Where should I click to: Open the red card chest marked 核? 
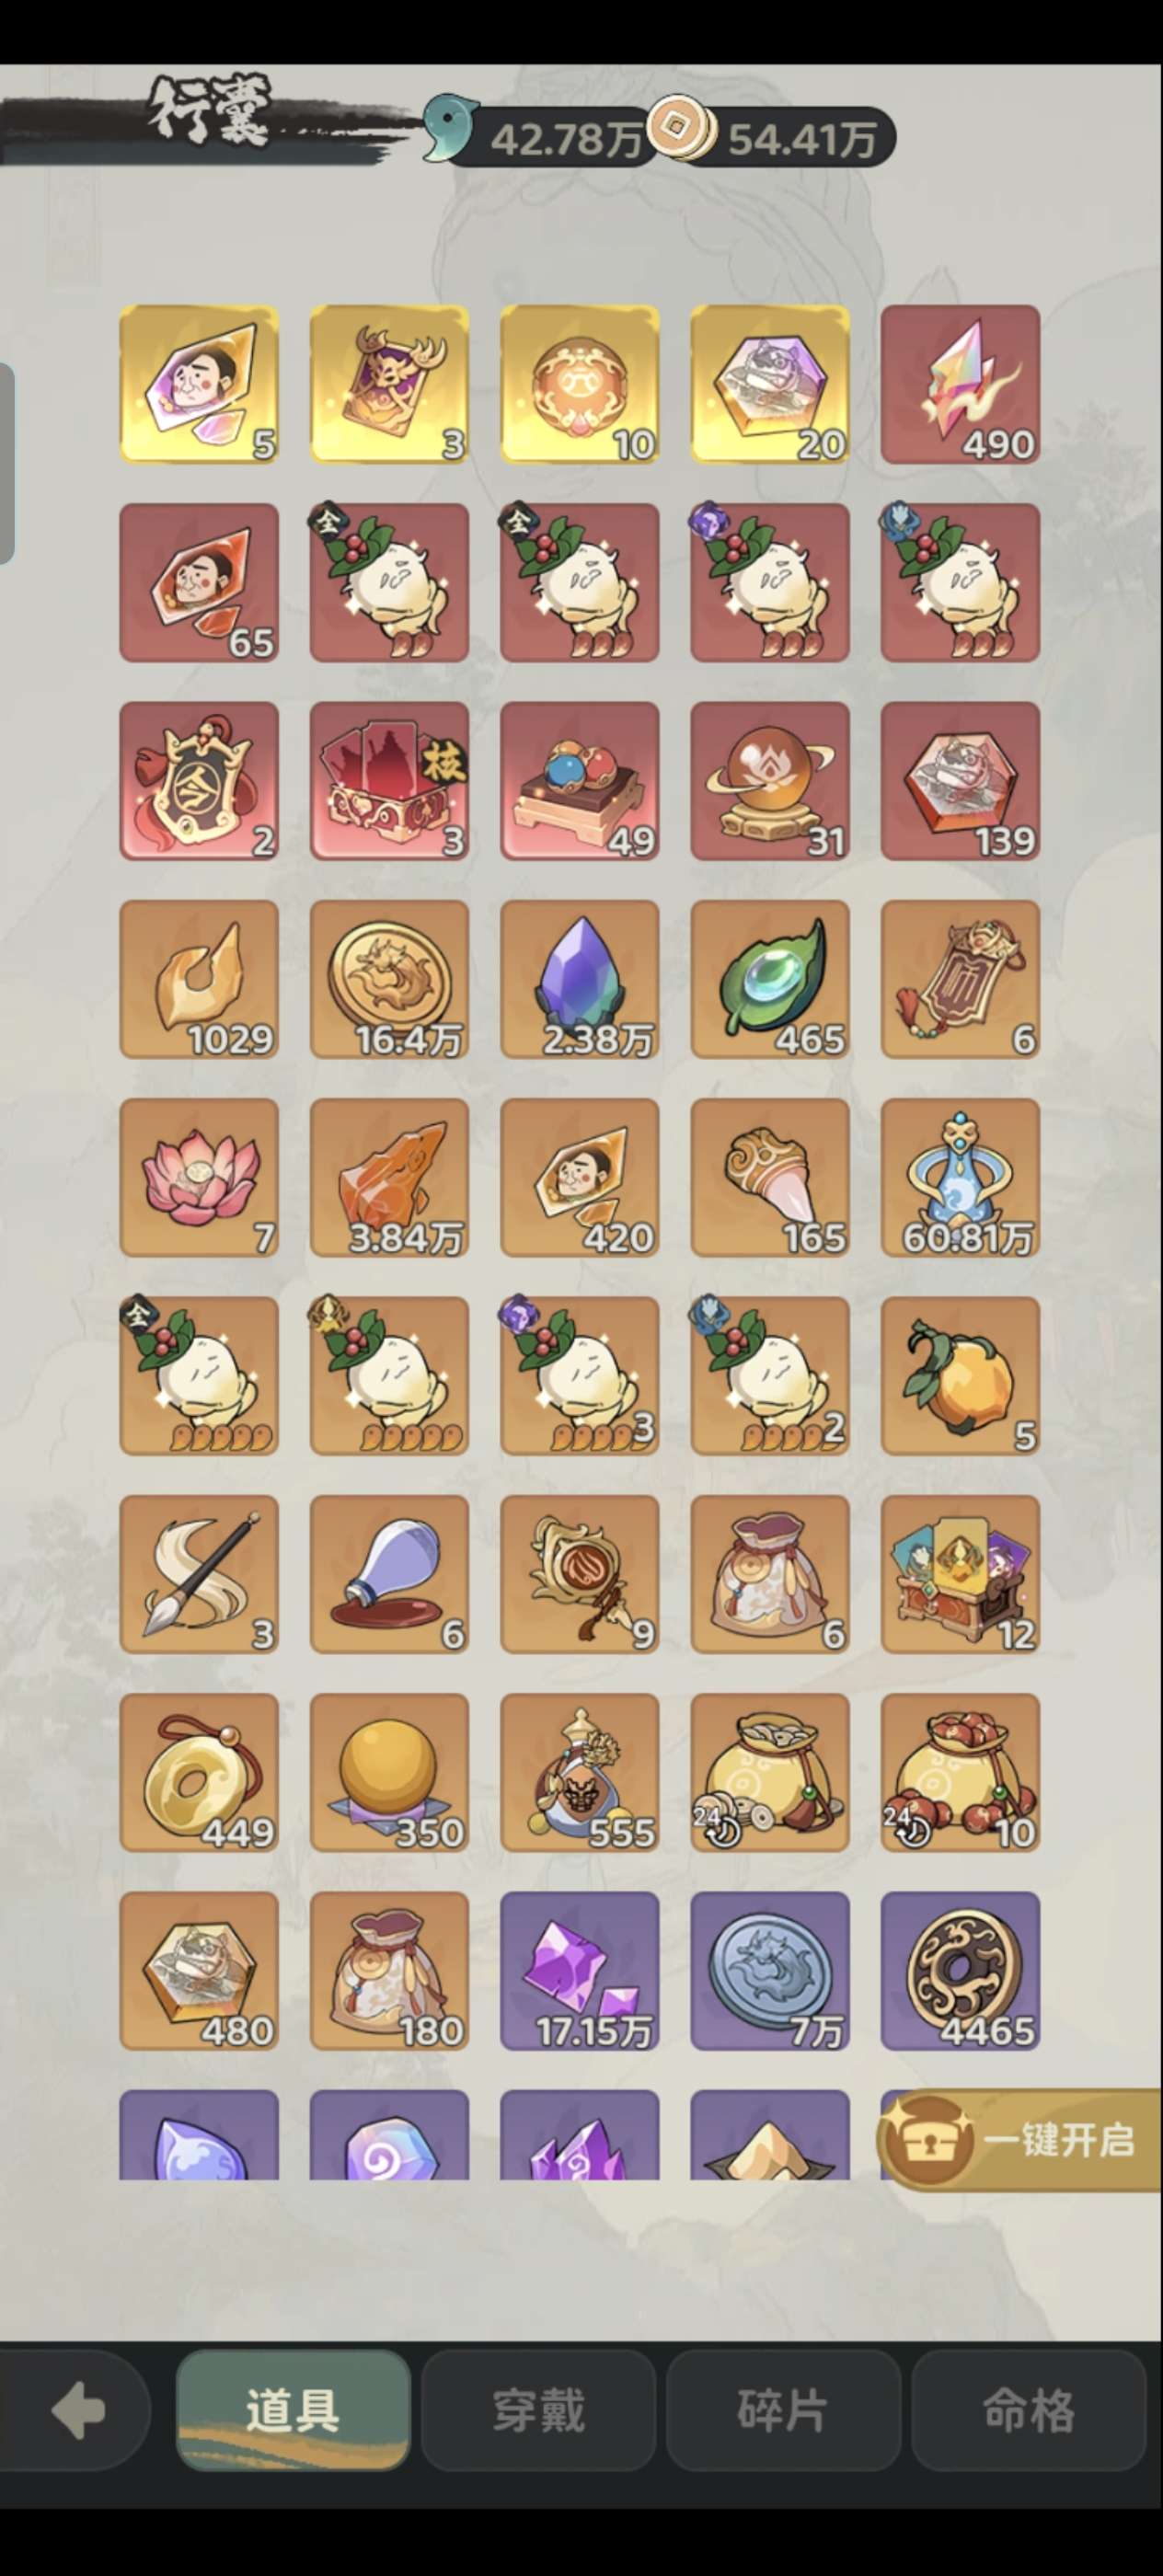pos(389,781)
